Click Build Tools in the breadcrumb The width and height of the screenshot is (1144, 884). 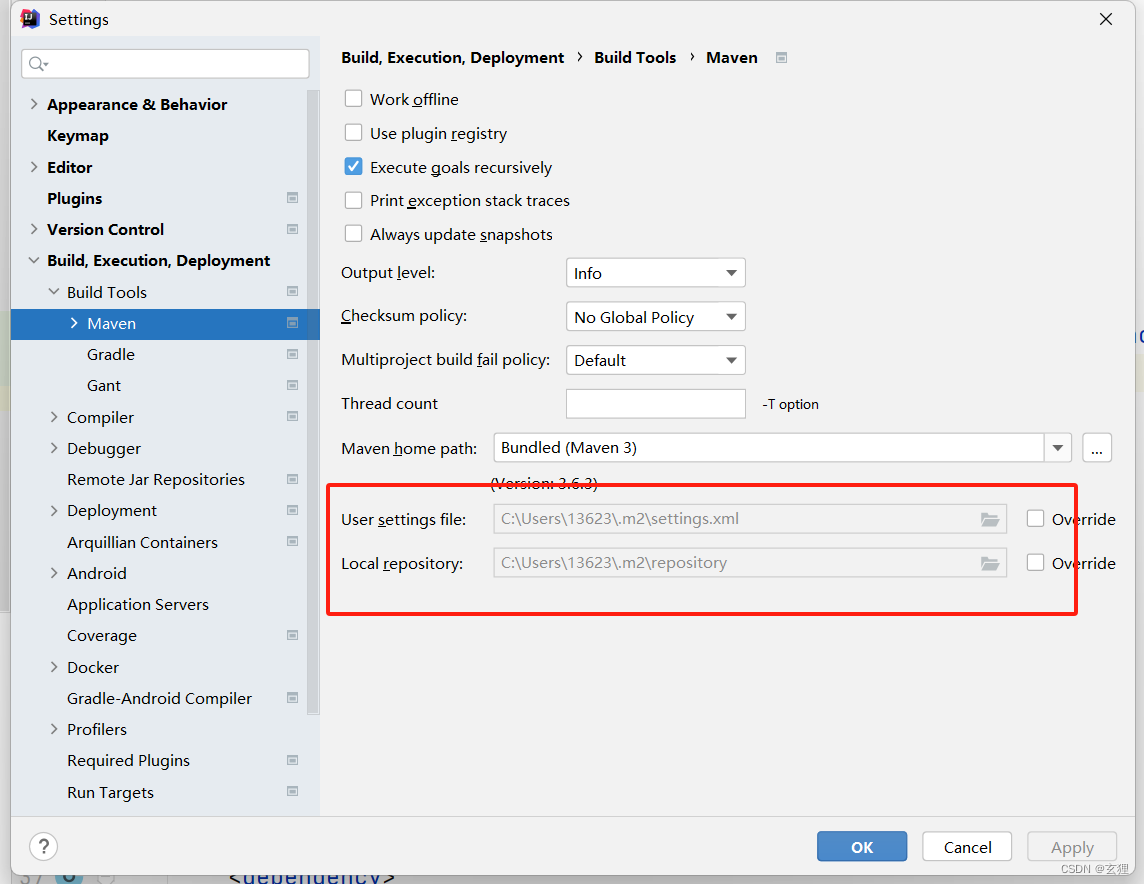[x=635, y=58]
